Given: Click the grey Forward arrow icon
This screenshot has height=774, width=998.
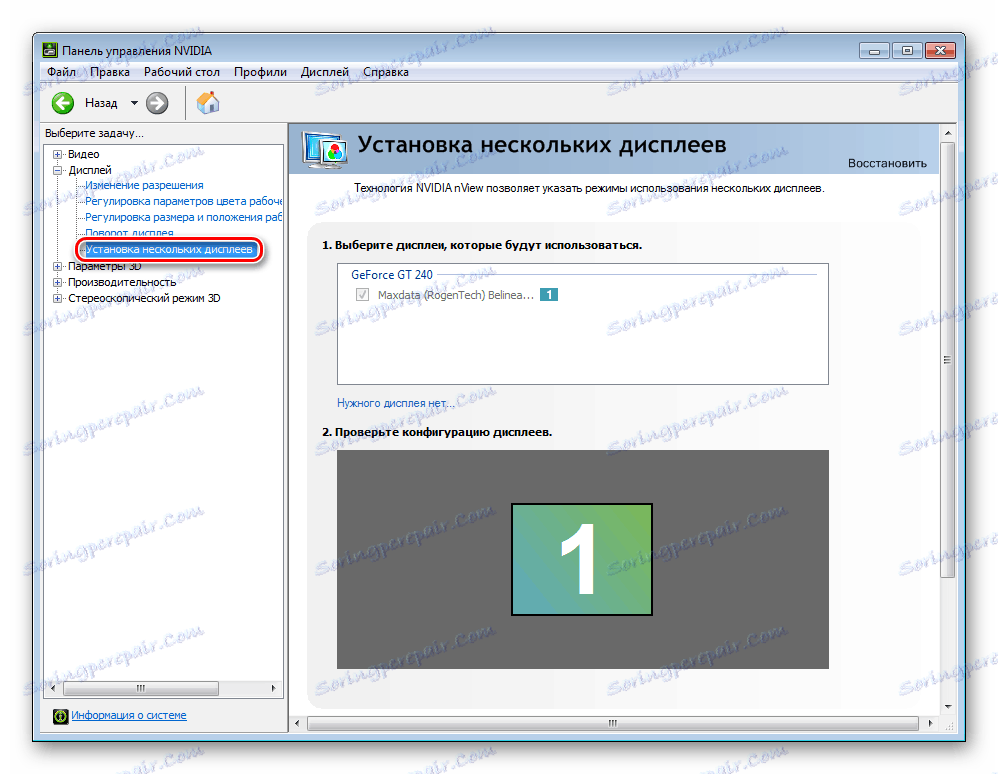Looking at the screenshot, I should point(157,102).
